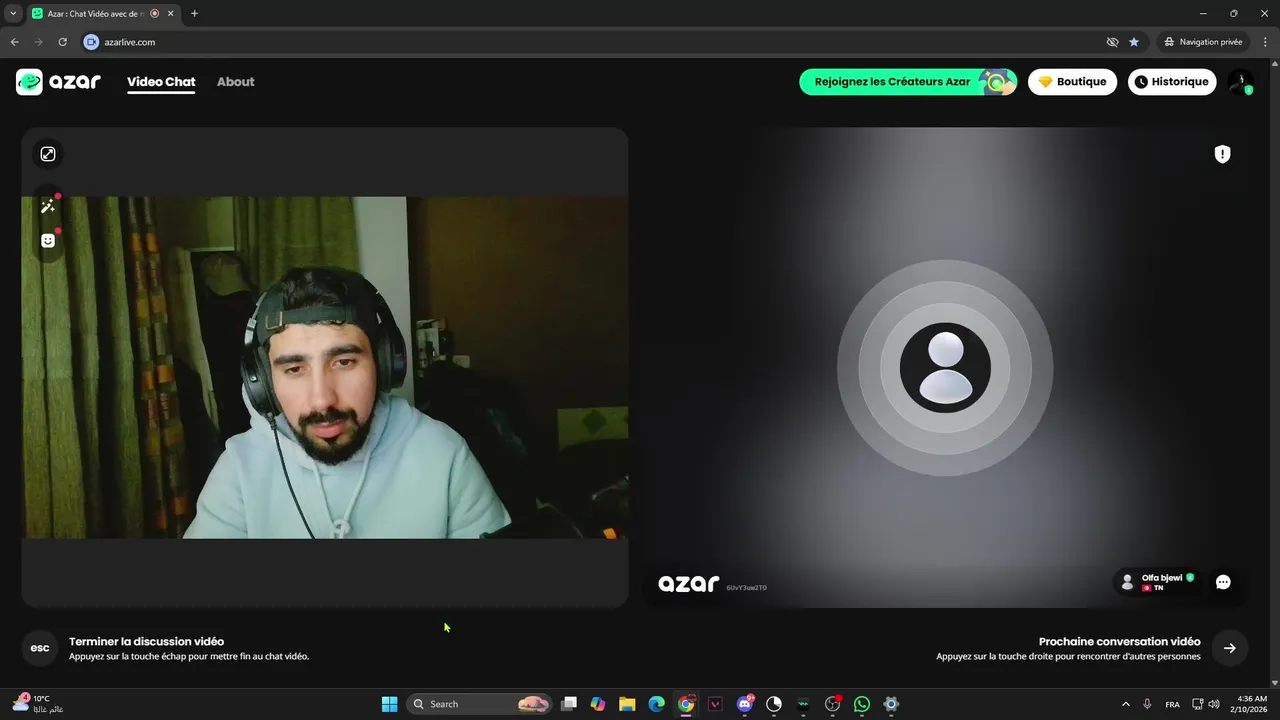1280x720 pixels.
Task: Click the tracking protection eye icon
Action: point(1112,42)
